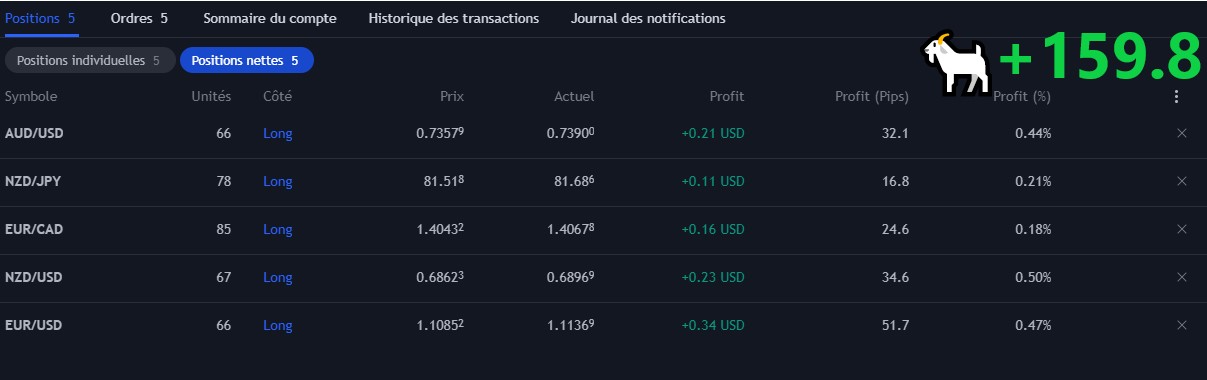Close the NZD/USD position with its X icon
The image size is (1207, 380).
point(1182,277)
